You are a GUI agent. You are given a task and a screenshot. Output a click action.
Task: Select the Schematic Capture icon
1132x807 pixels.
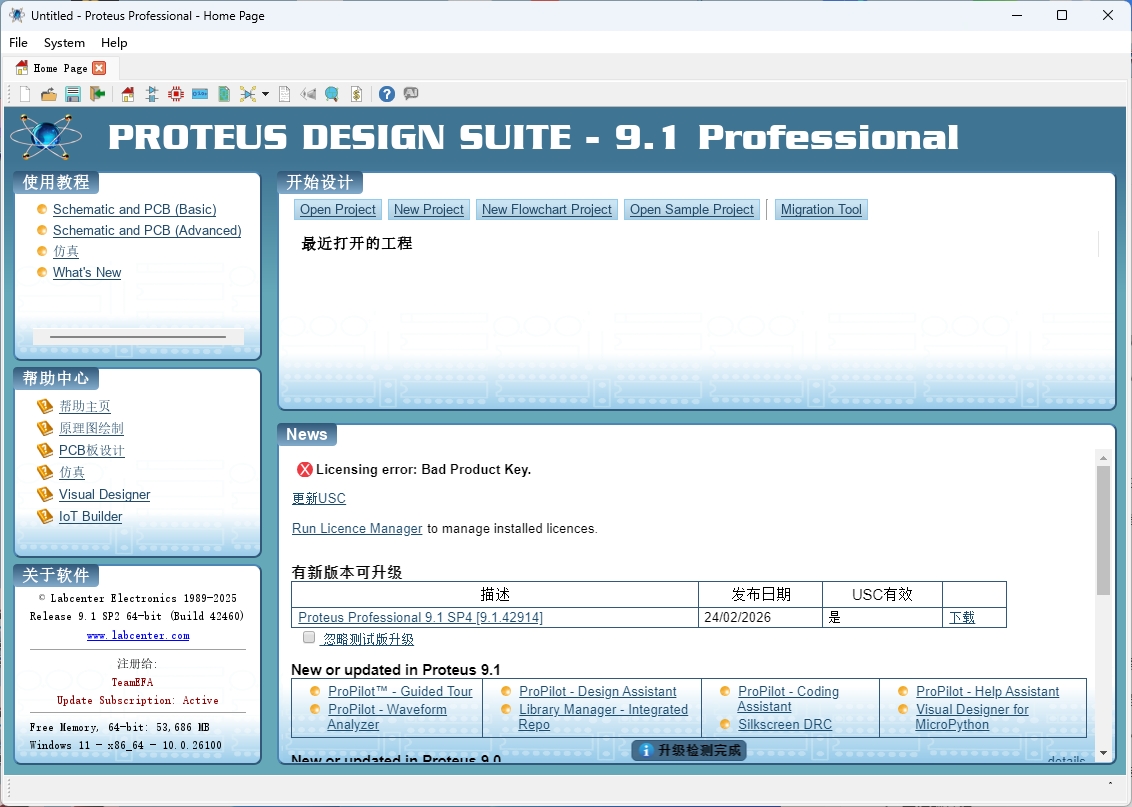(x=151, y=93)
